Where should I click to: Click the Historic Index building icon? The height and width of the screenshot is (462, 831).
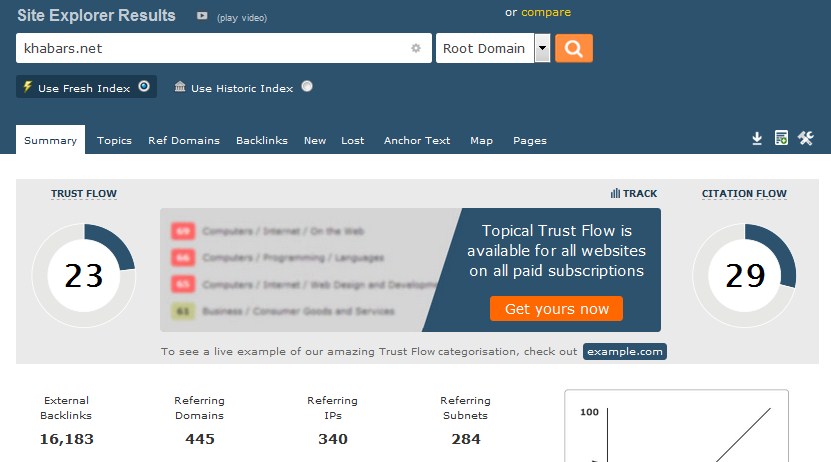[180, 86]
